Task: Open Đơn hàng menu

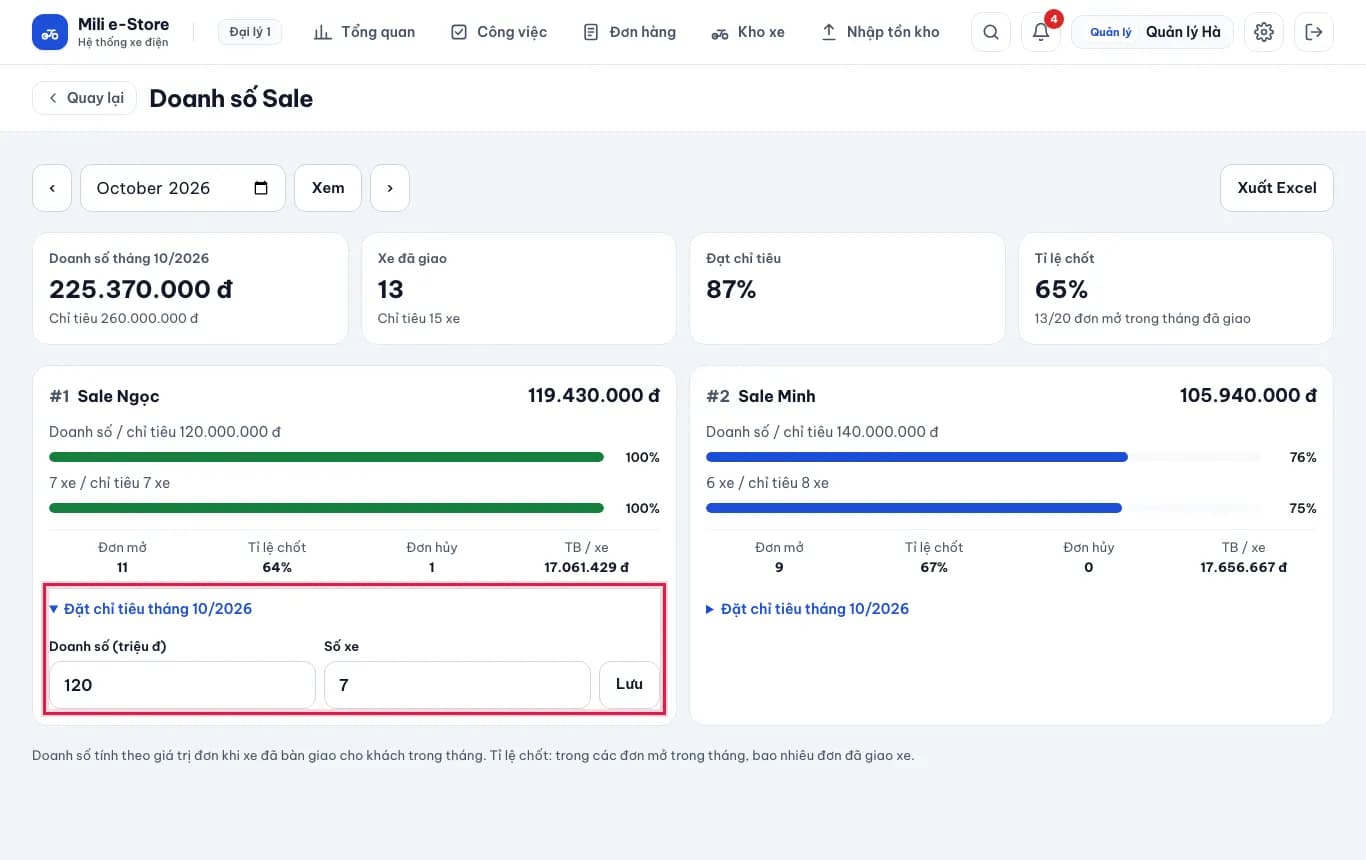Action: pos(629,32)
